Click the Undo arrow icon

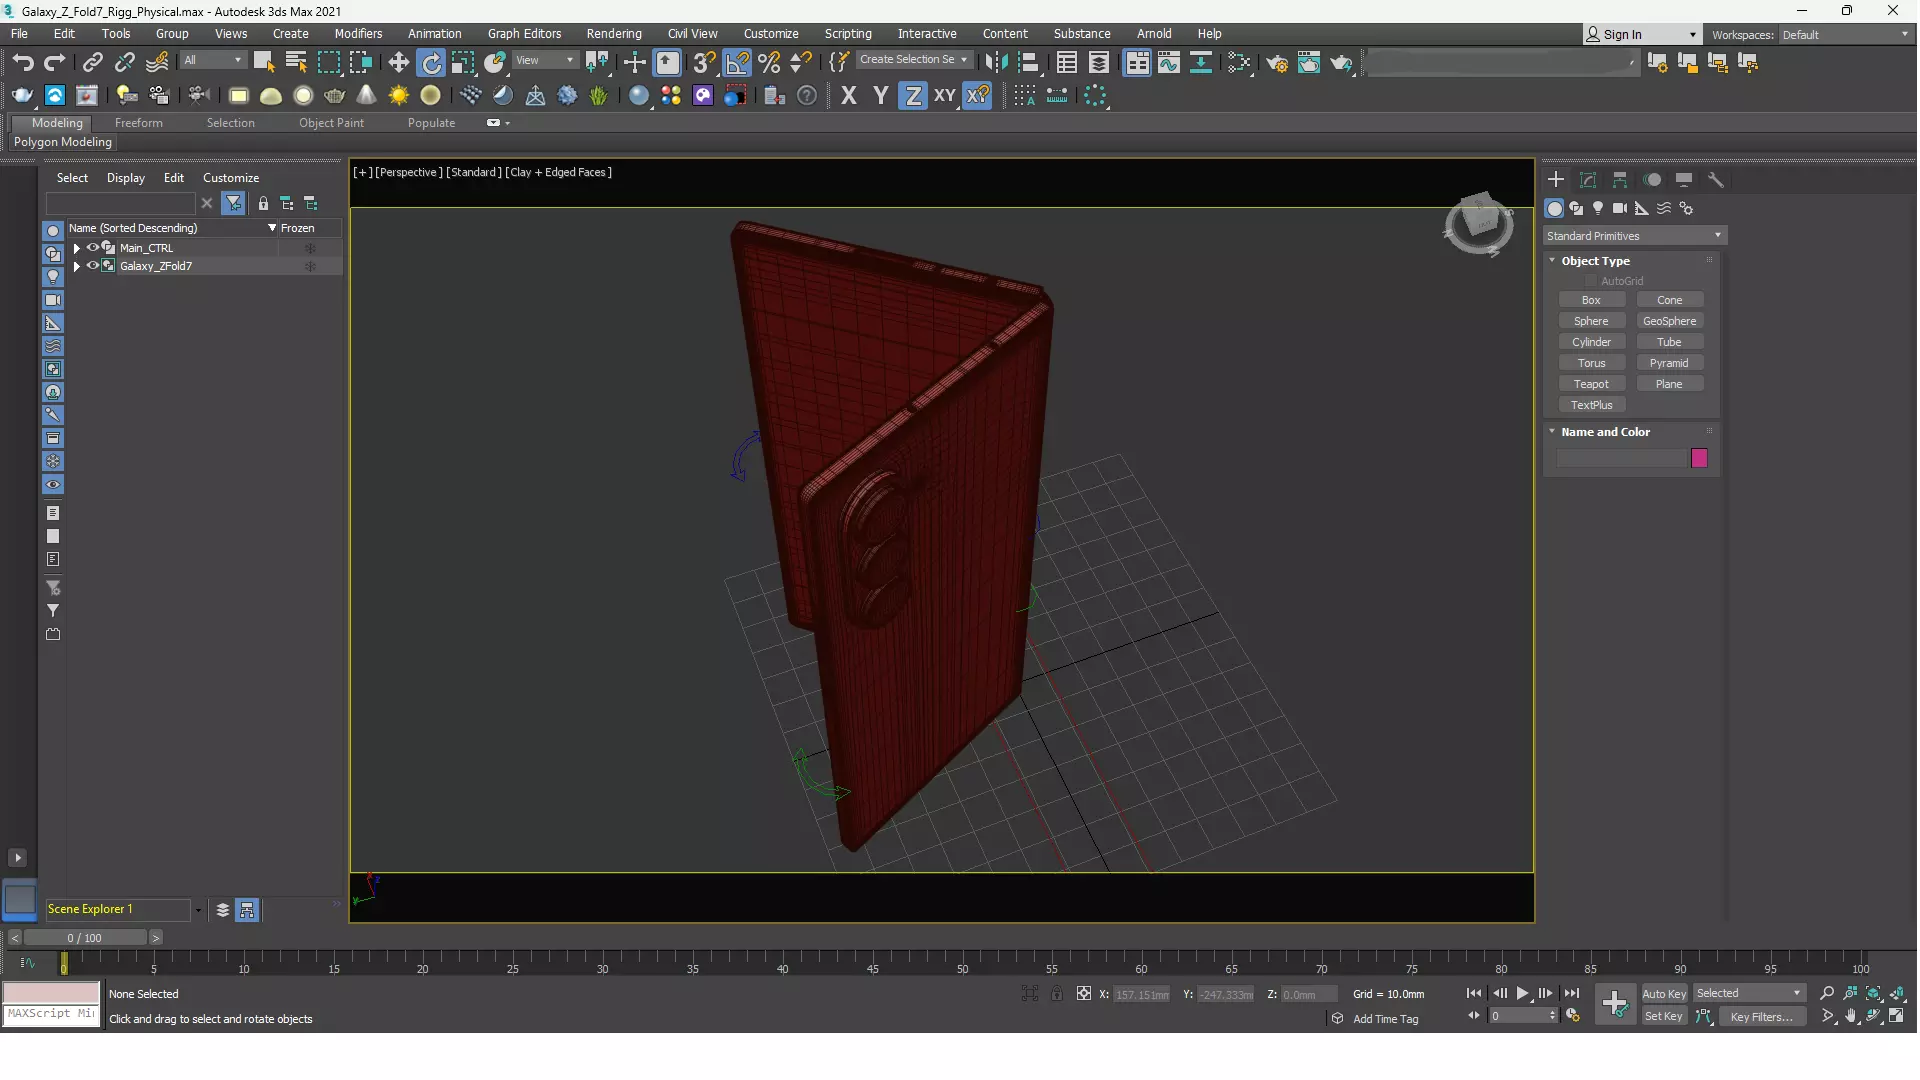coord(22,63)
